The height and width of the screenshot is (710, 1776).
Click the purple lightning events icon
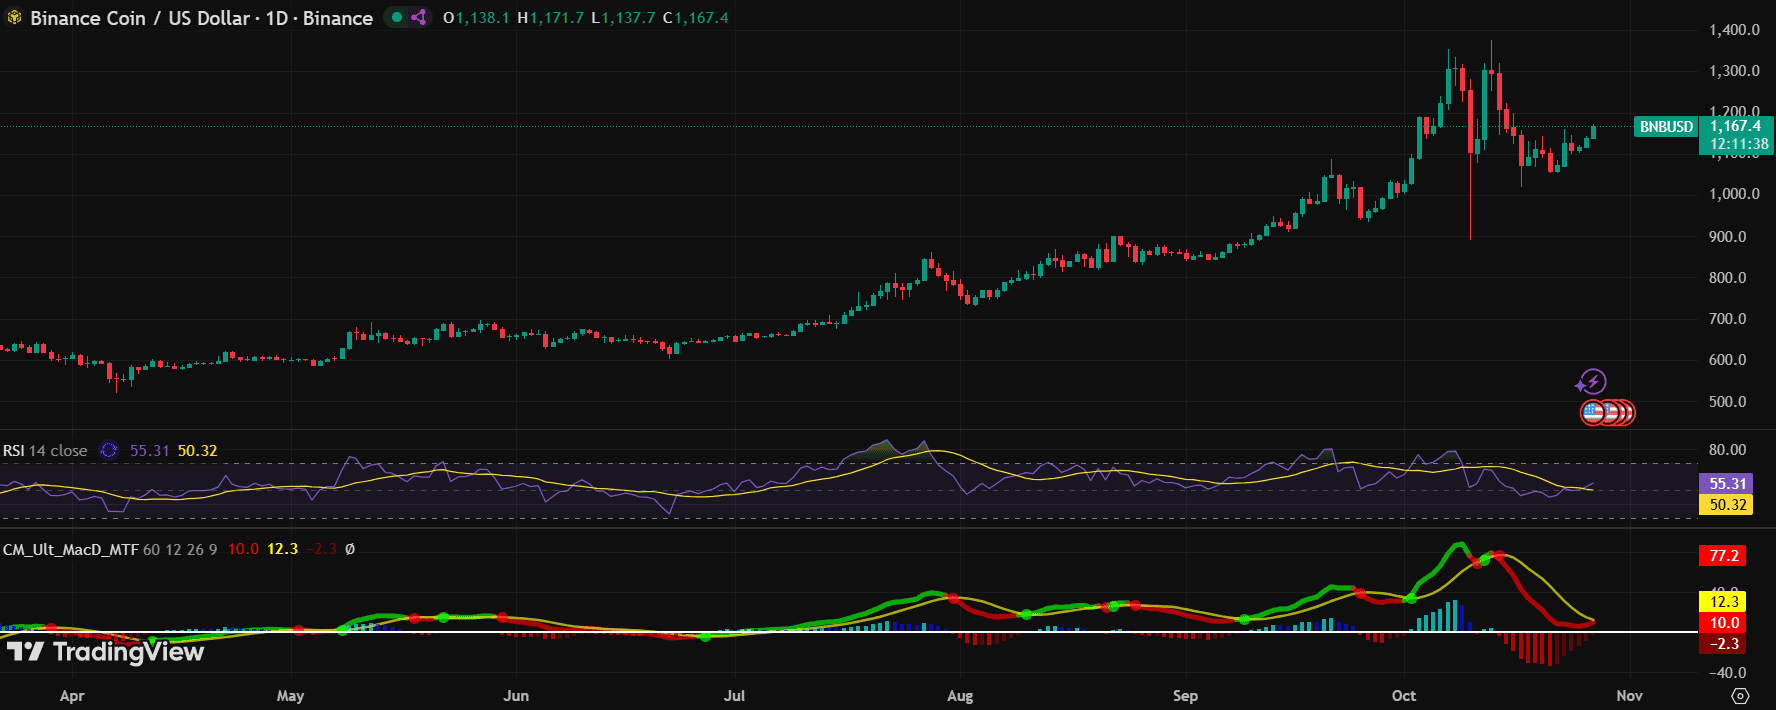(1591, 382)
